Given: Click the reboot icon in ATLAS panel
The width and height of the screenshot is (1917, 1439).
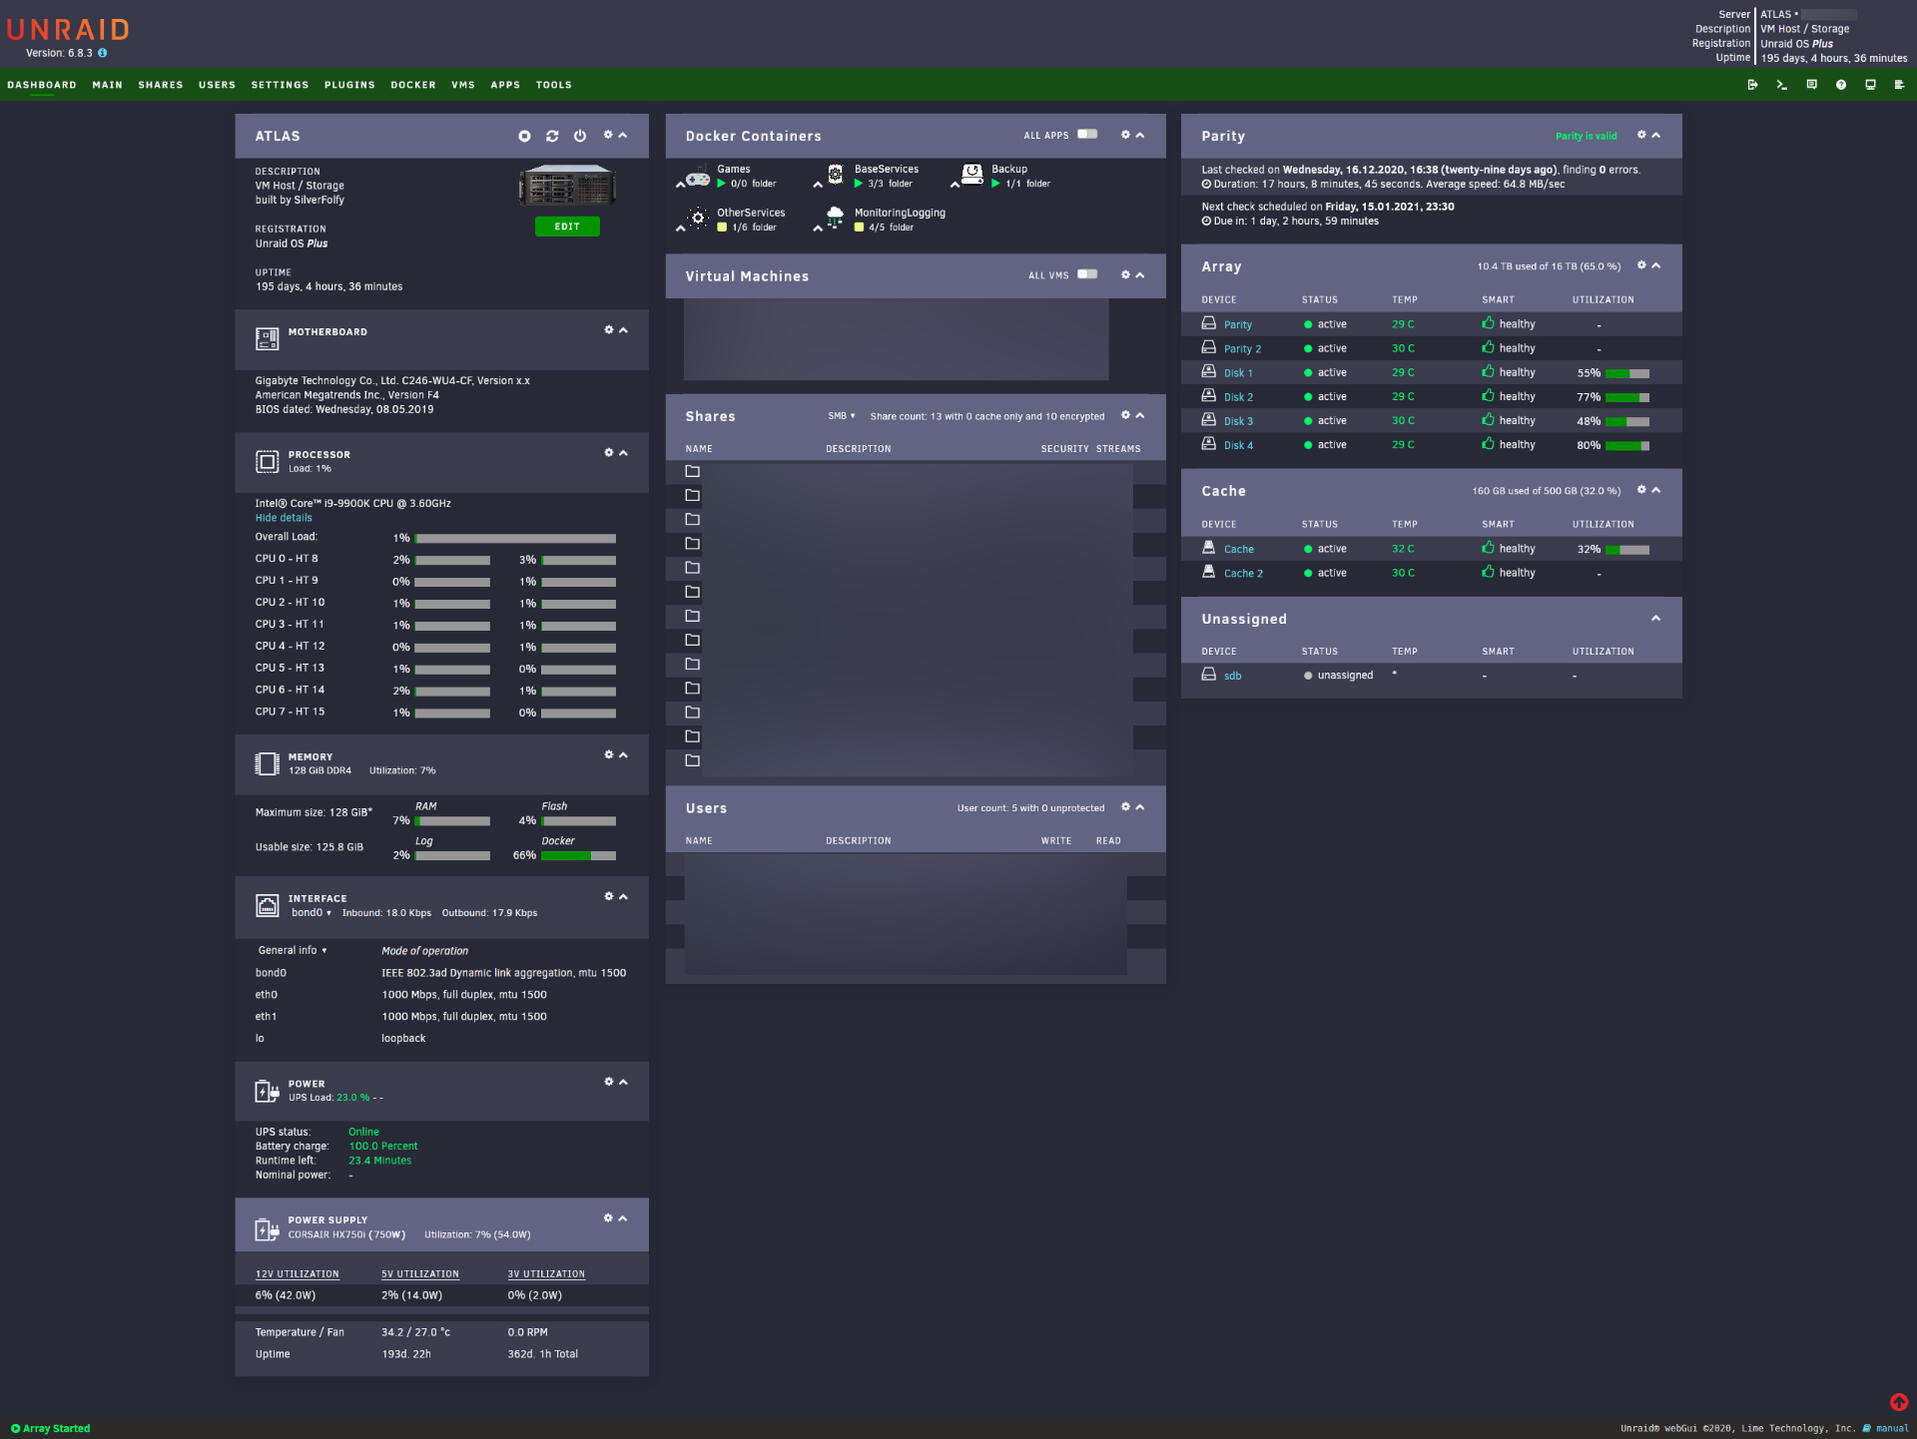Looking at the screenshot, I should pos(552,136).
